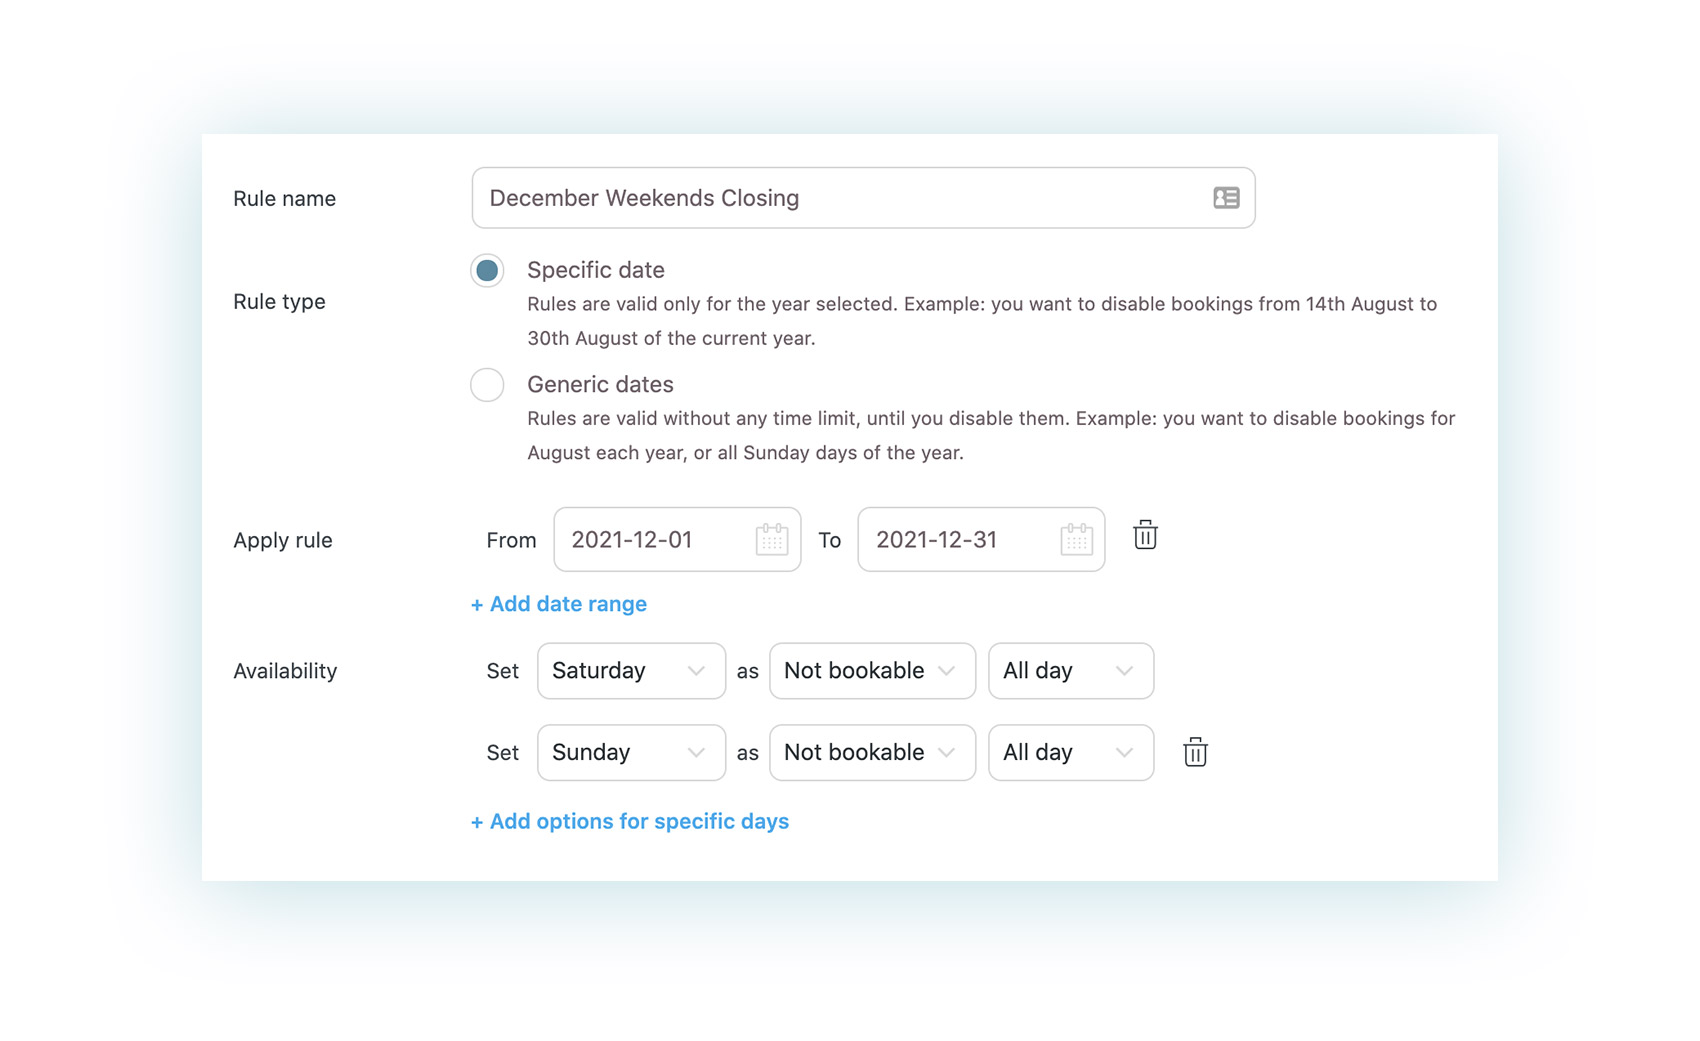The image size is (1700, 1041).
Task: Open All day dropdown in Saturday row
Action: pos(1071,671)
